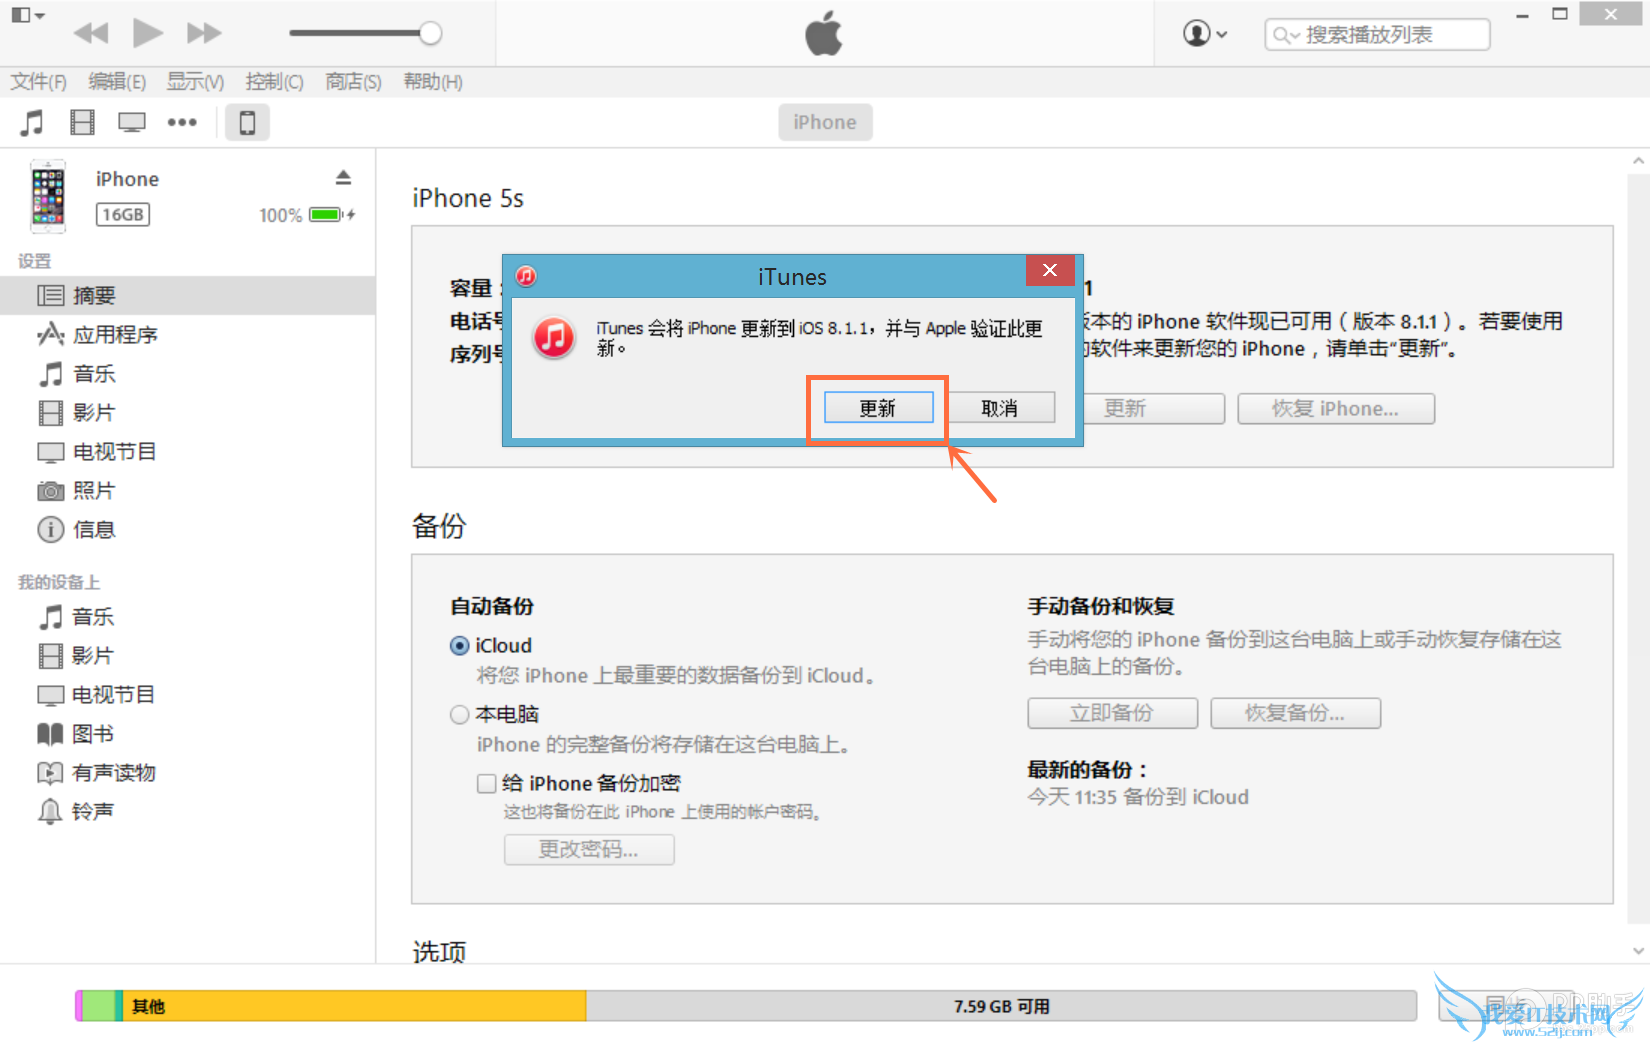Select the iCloud automatic backup option
Image resolution: width=1650 pixels, height=1047 pixels.
click(460, 645)
